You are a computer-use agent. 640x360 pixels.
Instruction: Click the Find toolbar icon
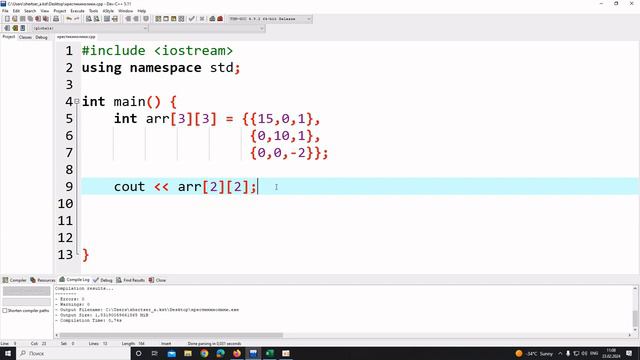click(x=89, y=19)
